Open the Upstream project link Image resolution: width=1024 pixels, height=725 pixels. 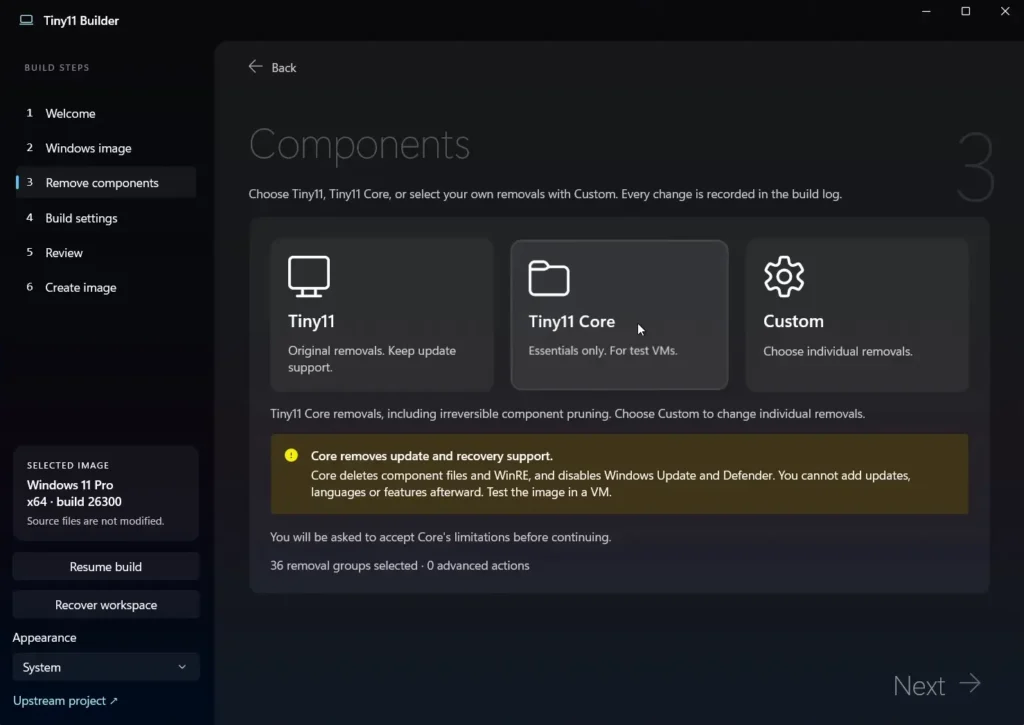(65, 700)
